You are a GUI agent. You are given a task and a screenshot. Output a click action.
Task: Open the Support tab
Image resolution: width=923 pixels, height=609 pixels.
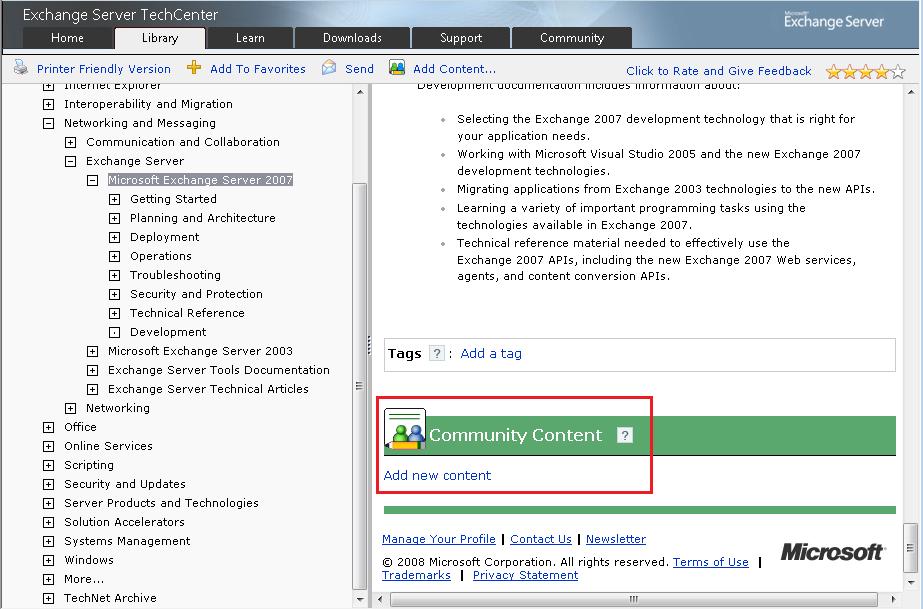461,38
